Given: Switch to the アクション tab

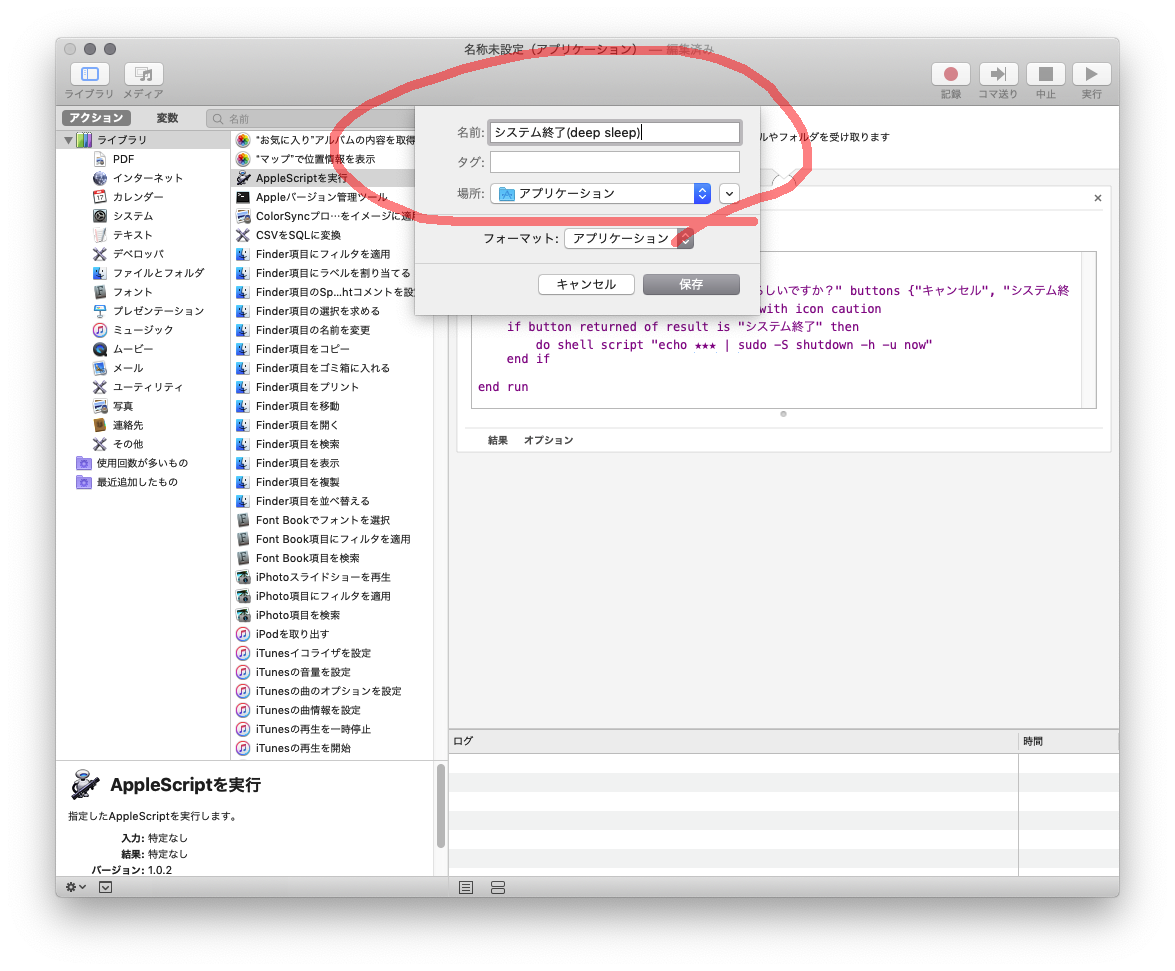Looking at the screenshot, I should [x=97, y=118].
